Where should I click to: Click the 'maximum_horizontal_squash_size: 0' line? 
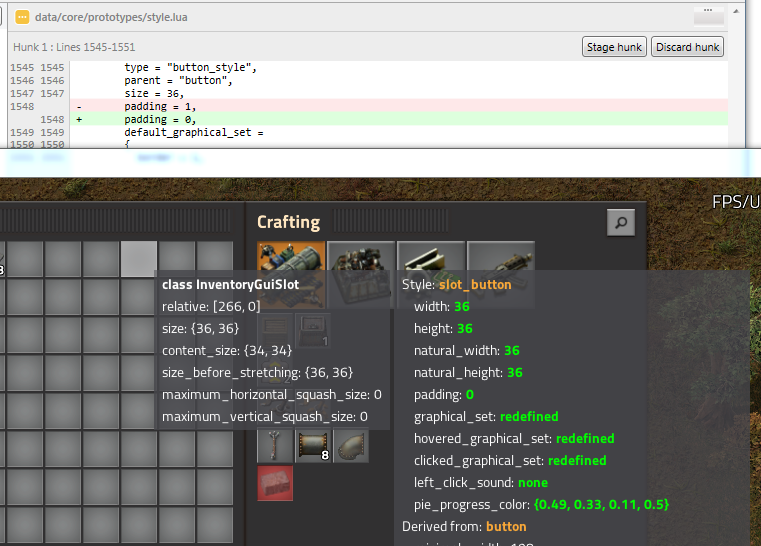272,395
